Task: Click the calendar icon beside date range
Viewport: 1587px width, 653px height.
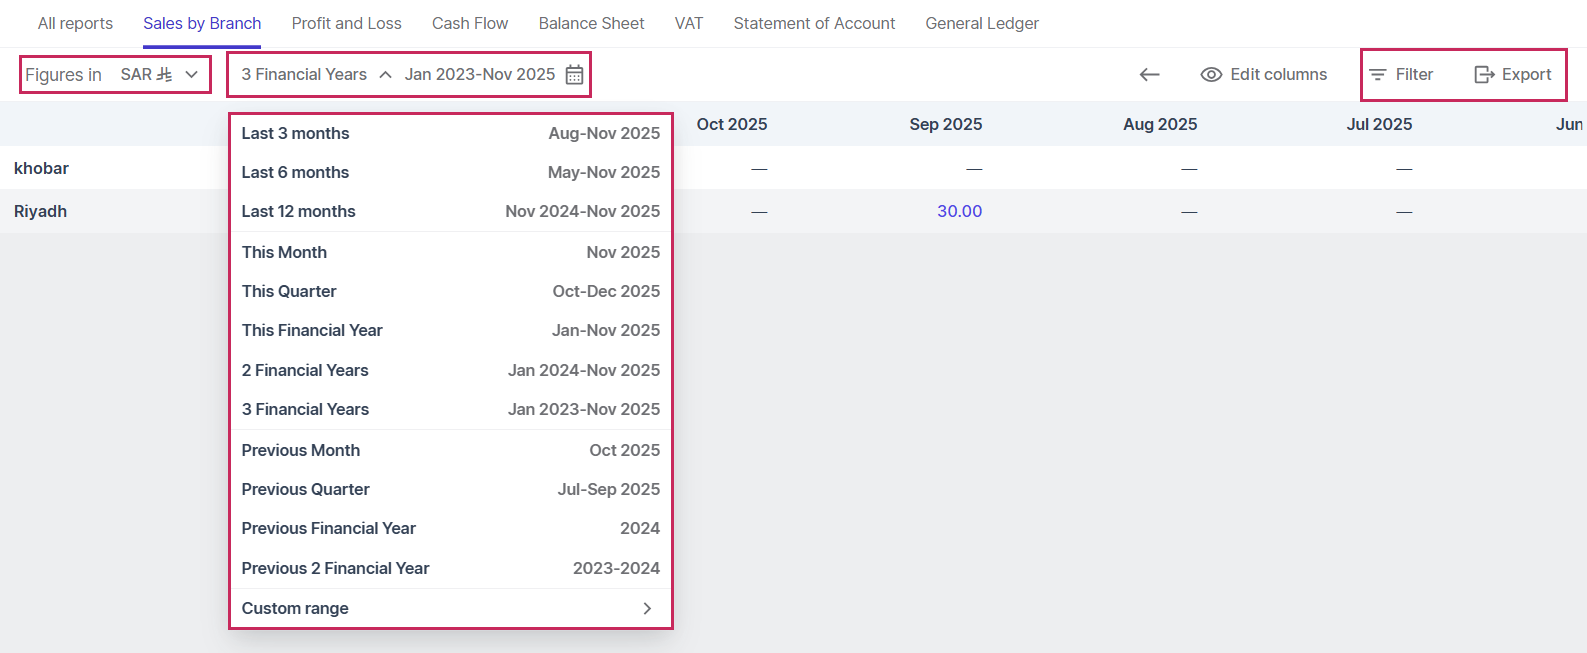Action: pyautogui.click(x=574, y=75)
